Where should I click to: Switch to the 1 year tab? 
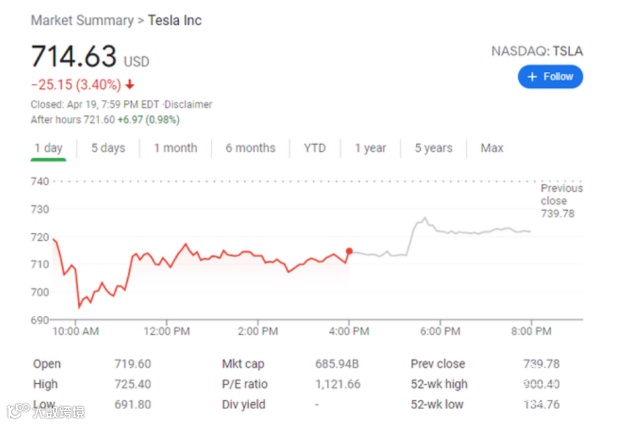[370, 148]
